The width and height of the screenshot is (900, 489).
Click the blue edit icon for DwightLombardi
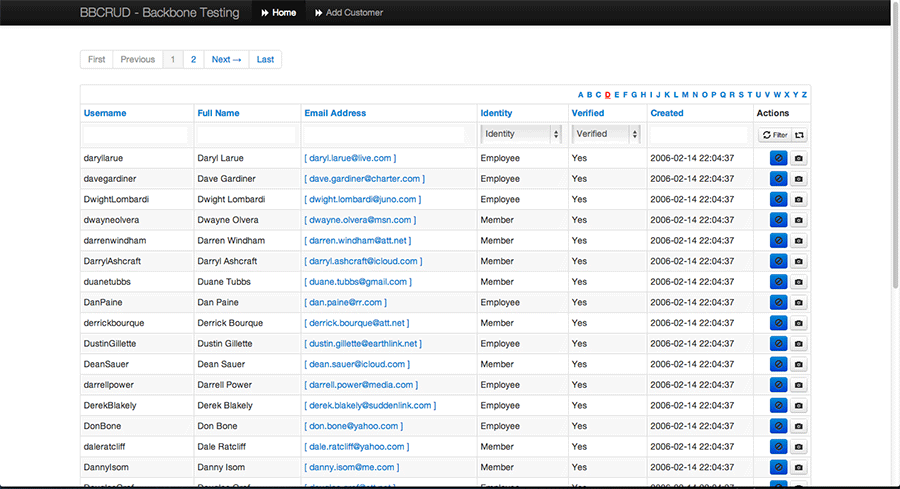[x=778, y=199]
